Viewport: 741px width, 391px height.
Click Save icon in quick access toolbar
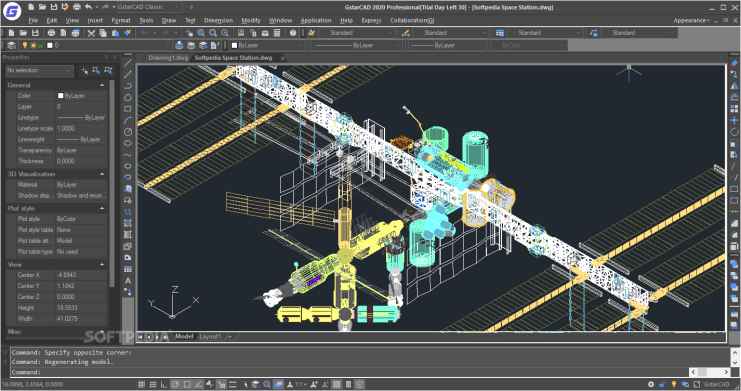[x=53, y=7]
